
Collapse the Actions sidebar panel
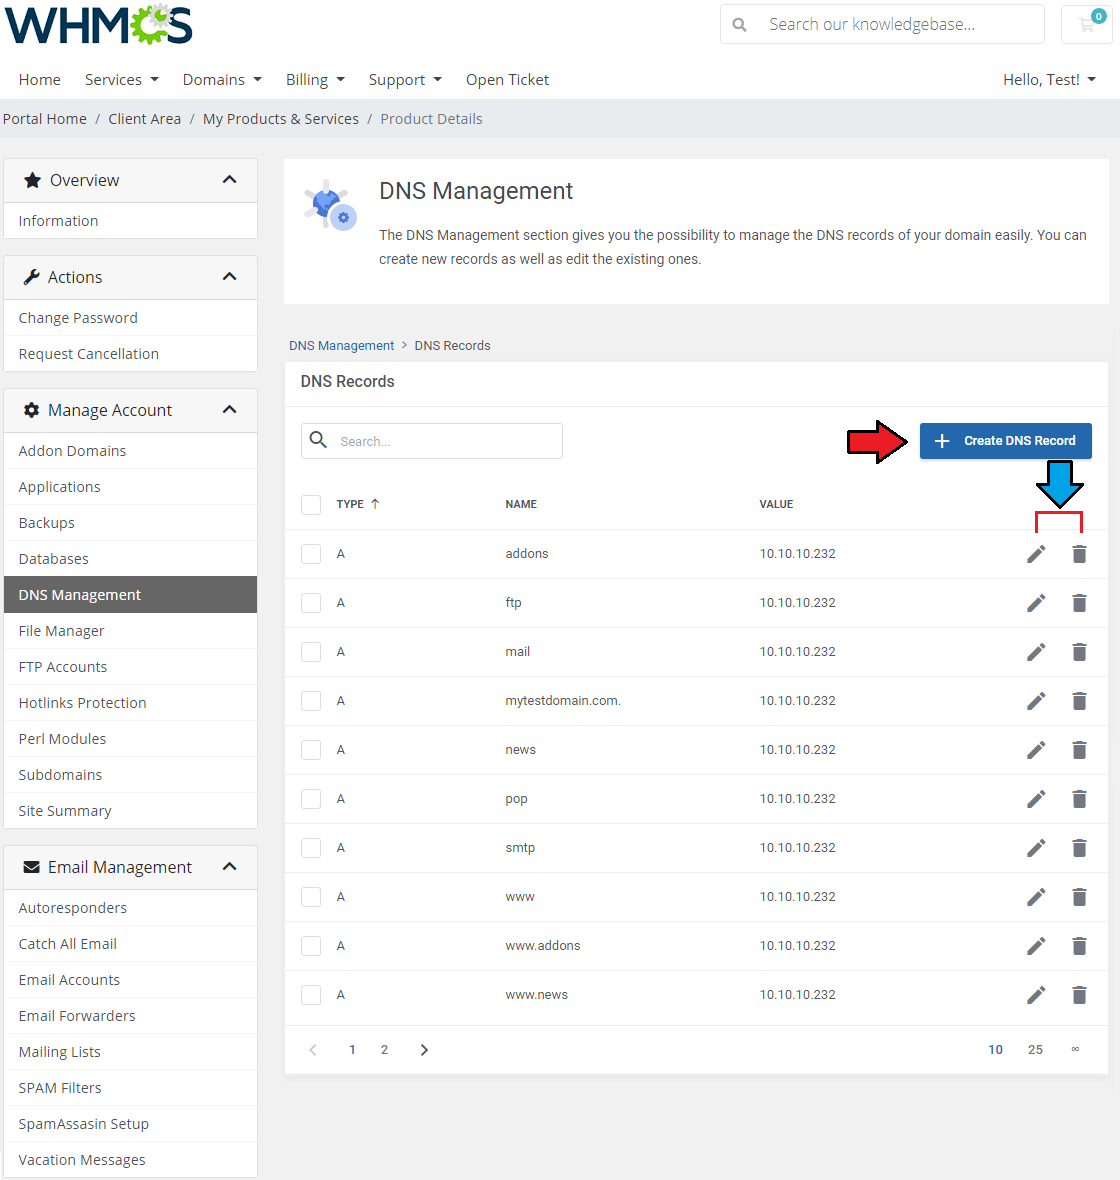230,277
